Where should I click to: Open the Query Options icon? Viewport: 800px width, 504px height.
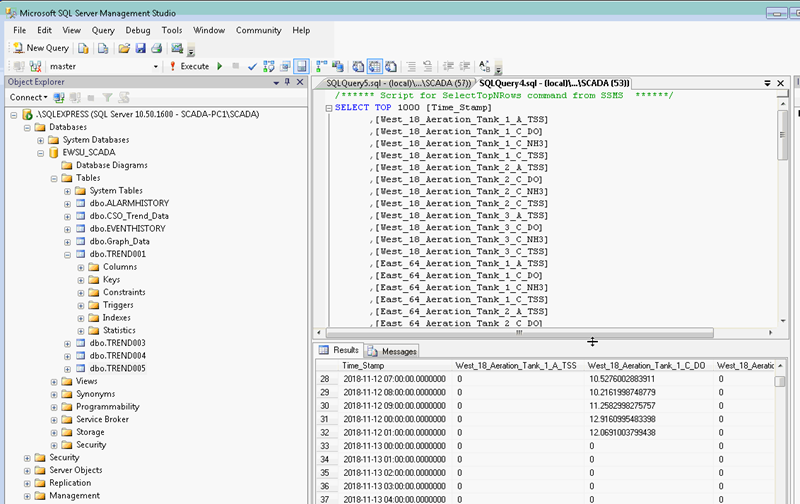pos(285,66)
